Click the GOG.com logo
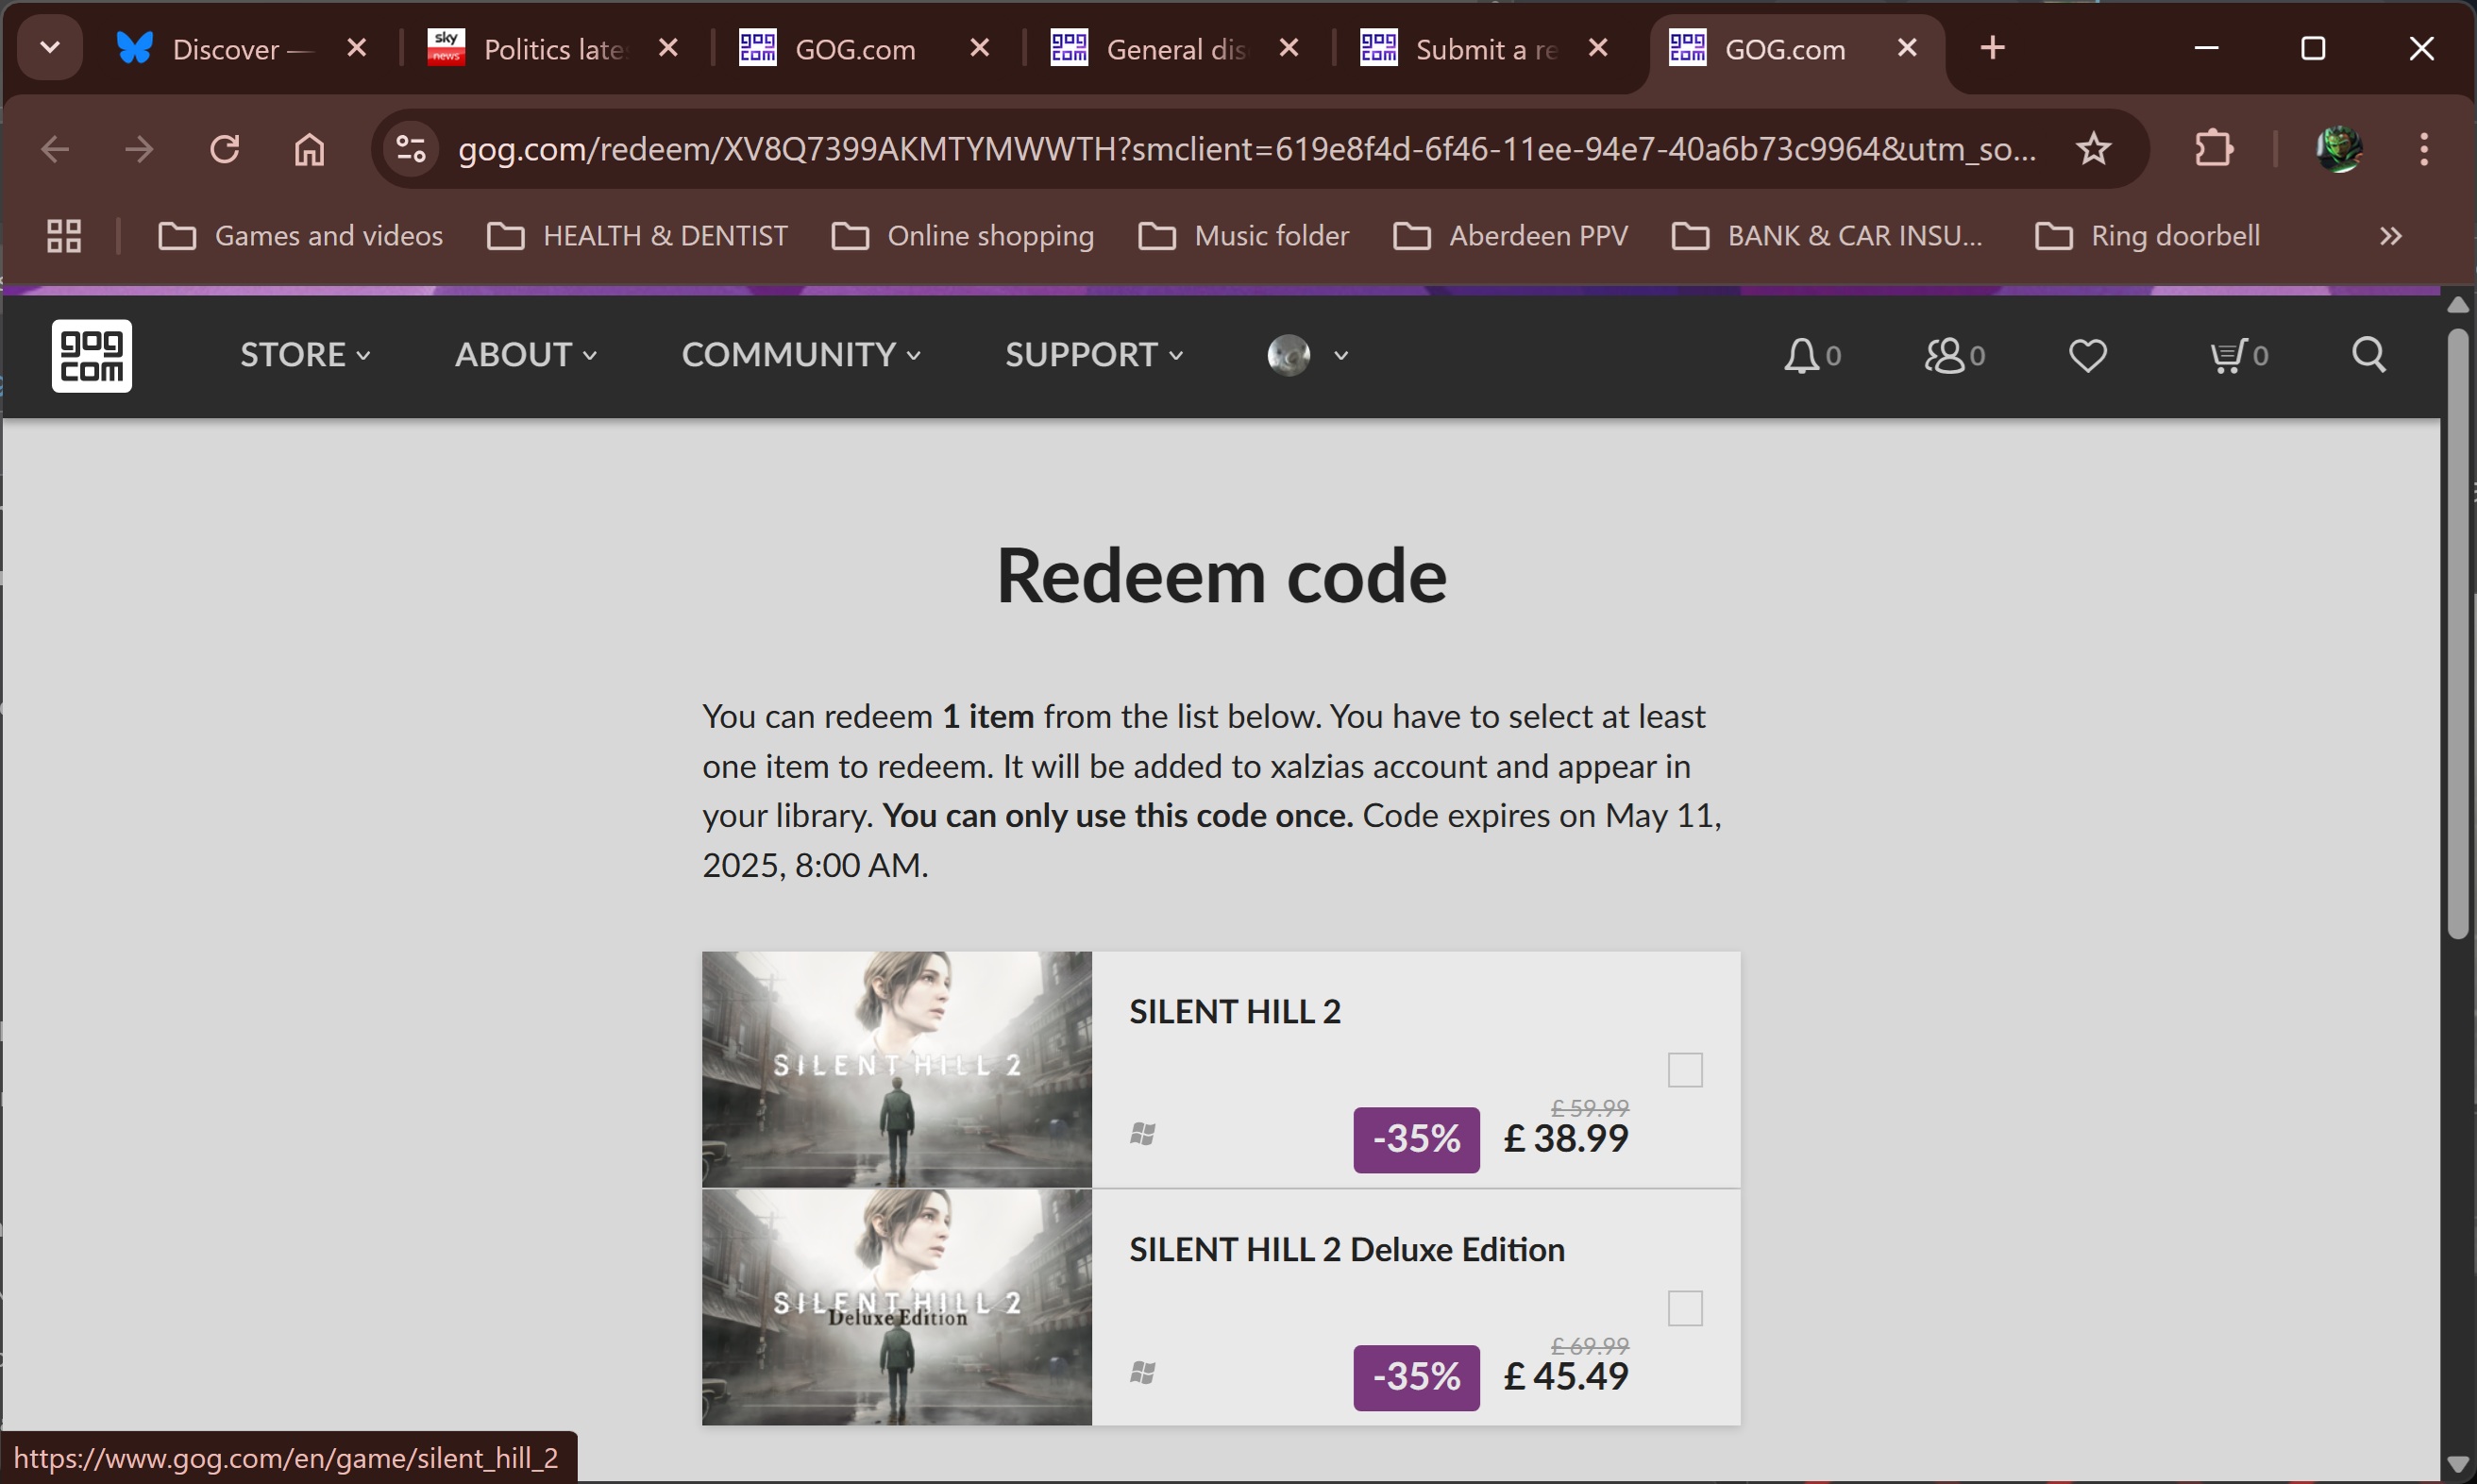The width and height of the screenshot is (2477, 1484). tap(91, 355)
